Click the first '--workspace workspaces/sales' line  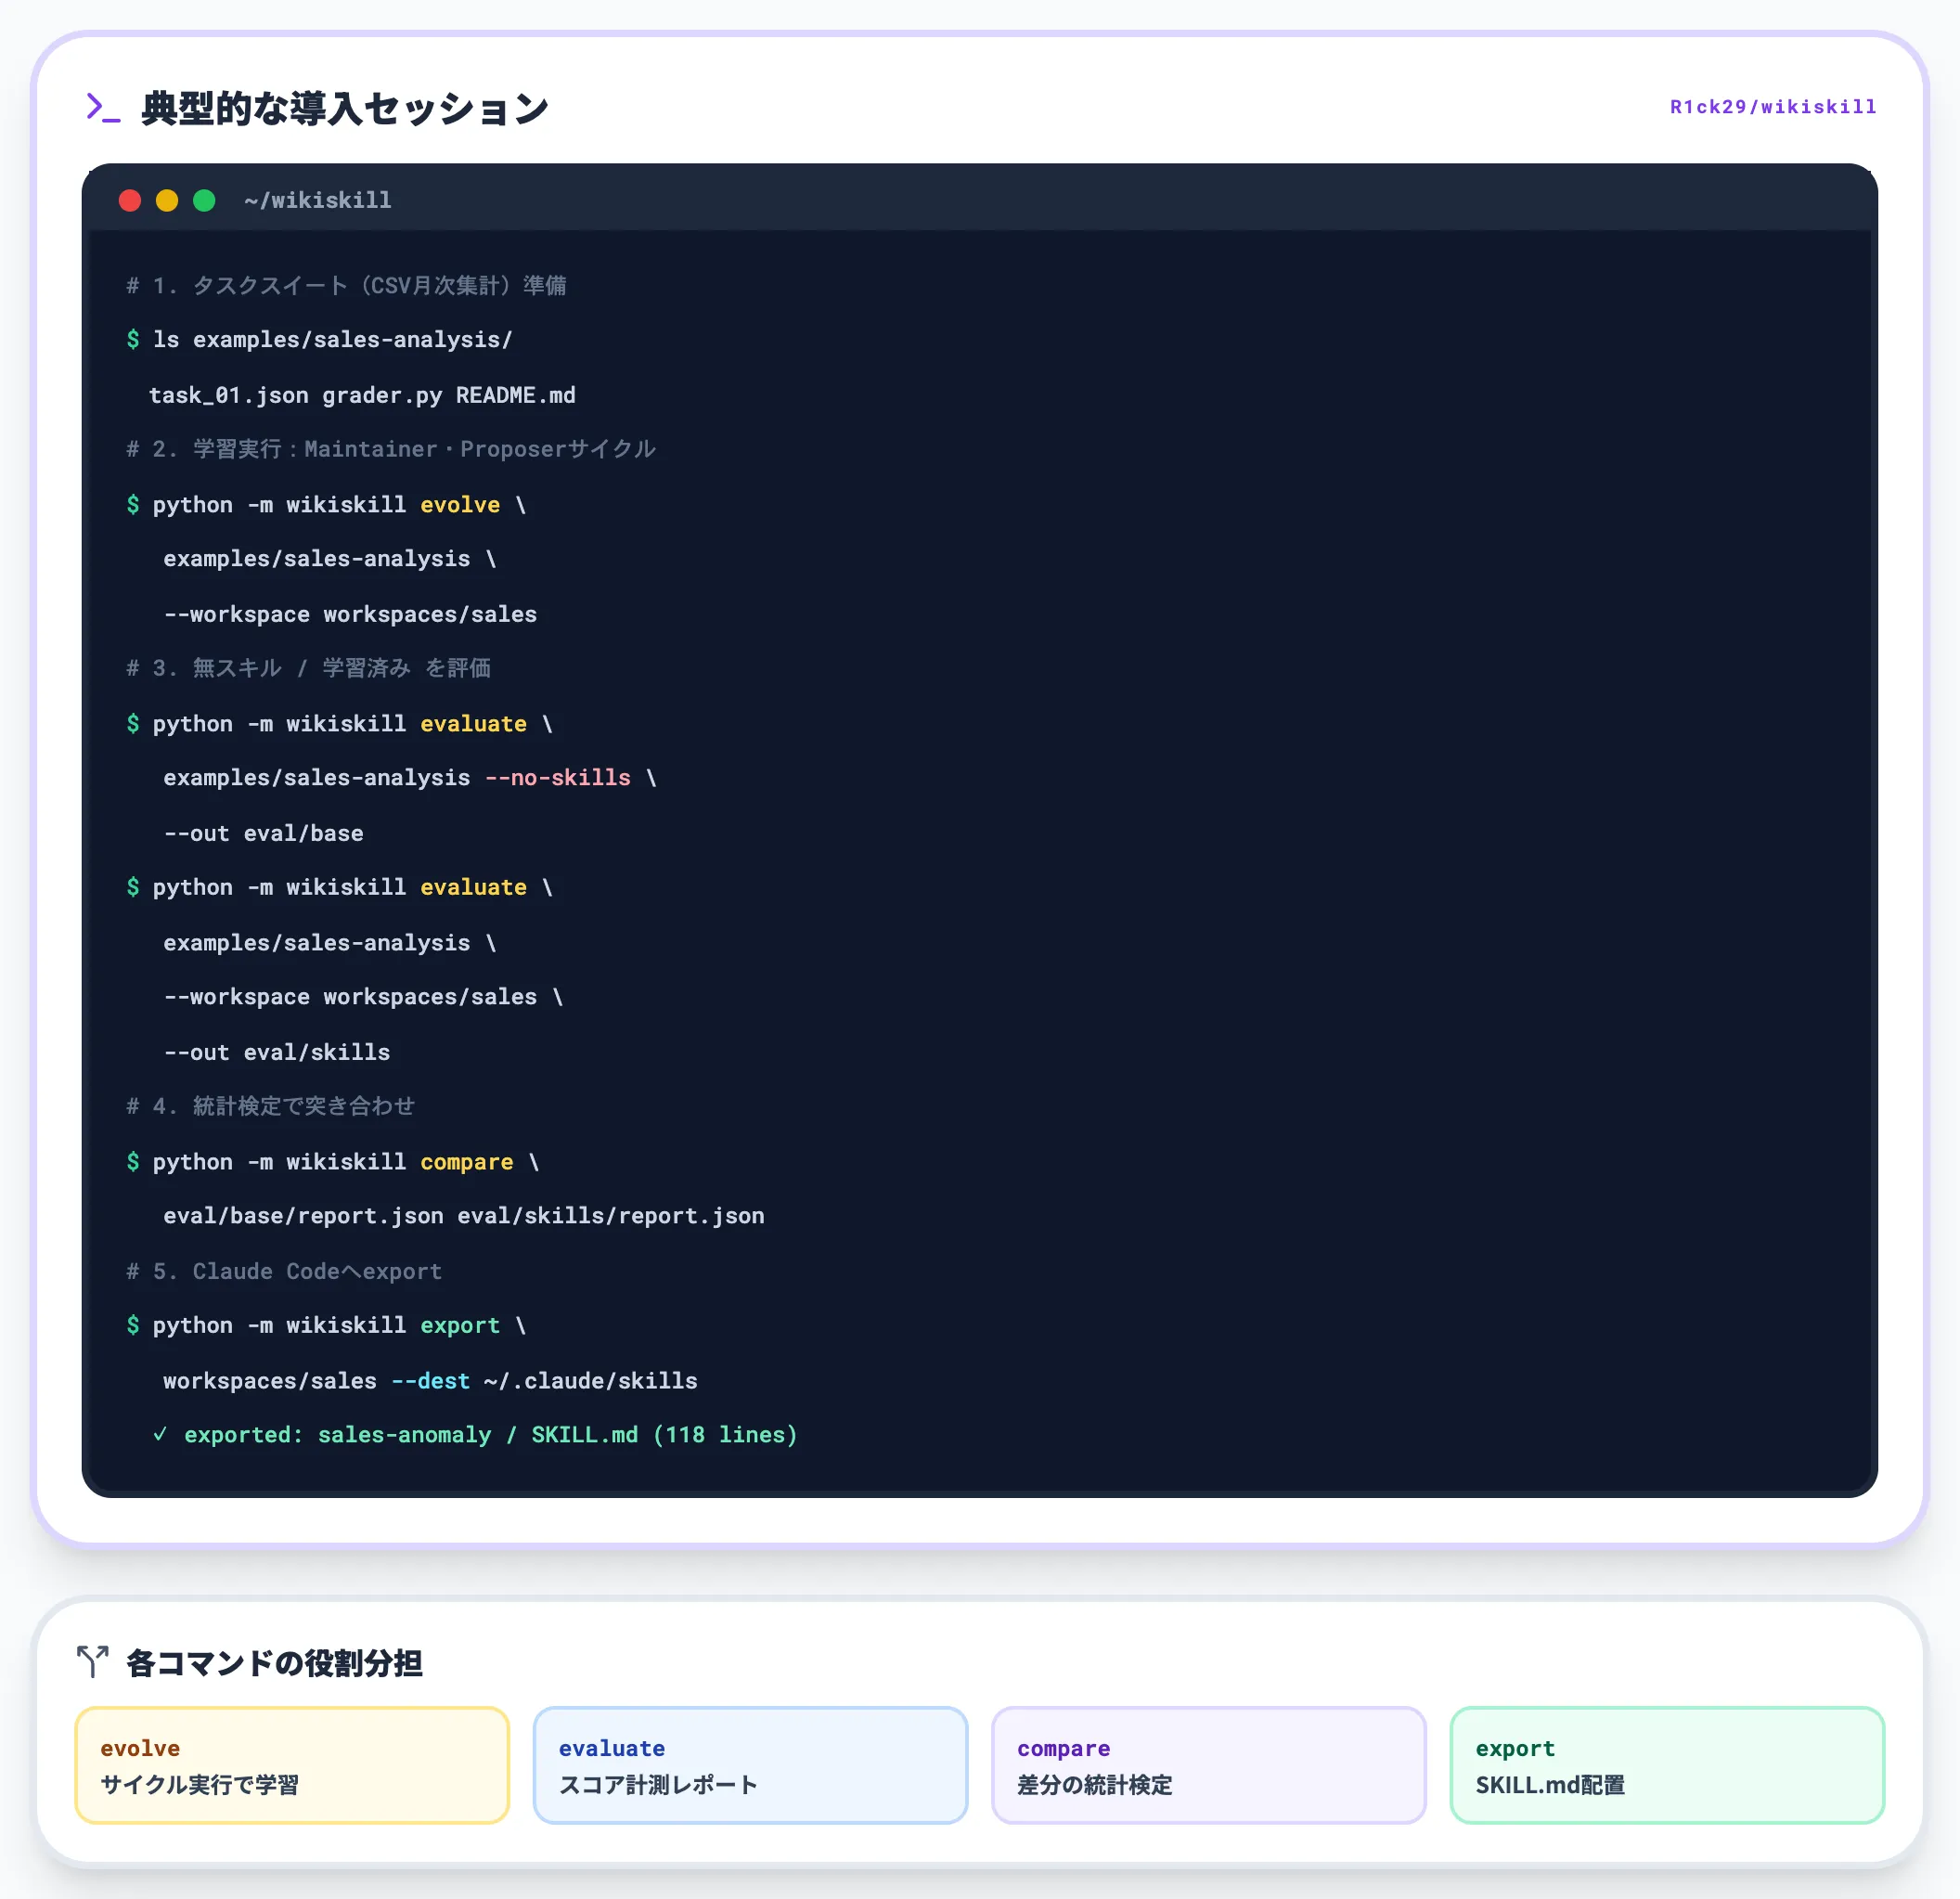click(350, 614)
